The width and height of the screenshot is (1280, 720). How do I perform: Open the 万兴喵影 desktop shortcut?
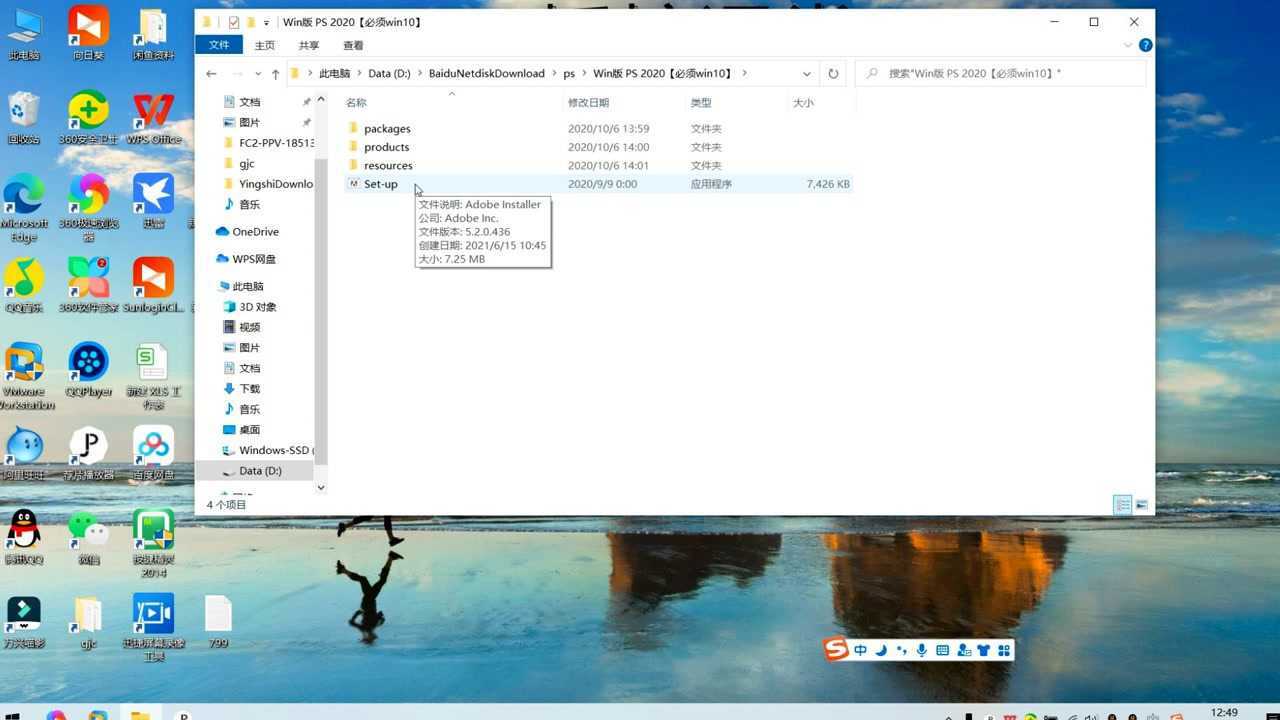(x=24, y=622)
